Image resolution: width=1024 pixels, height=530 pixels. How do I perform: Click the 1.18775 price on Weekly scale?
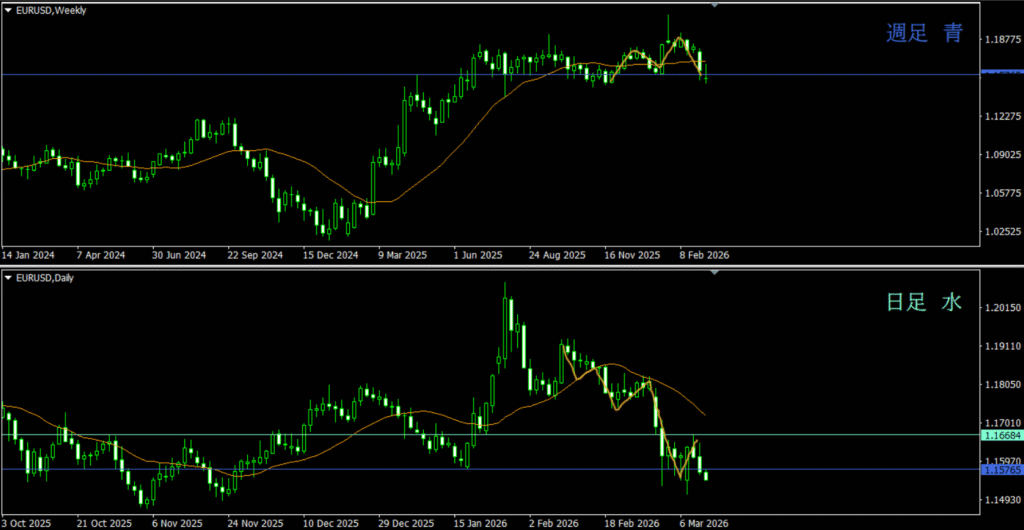coord(1001,40)
